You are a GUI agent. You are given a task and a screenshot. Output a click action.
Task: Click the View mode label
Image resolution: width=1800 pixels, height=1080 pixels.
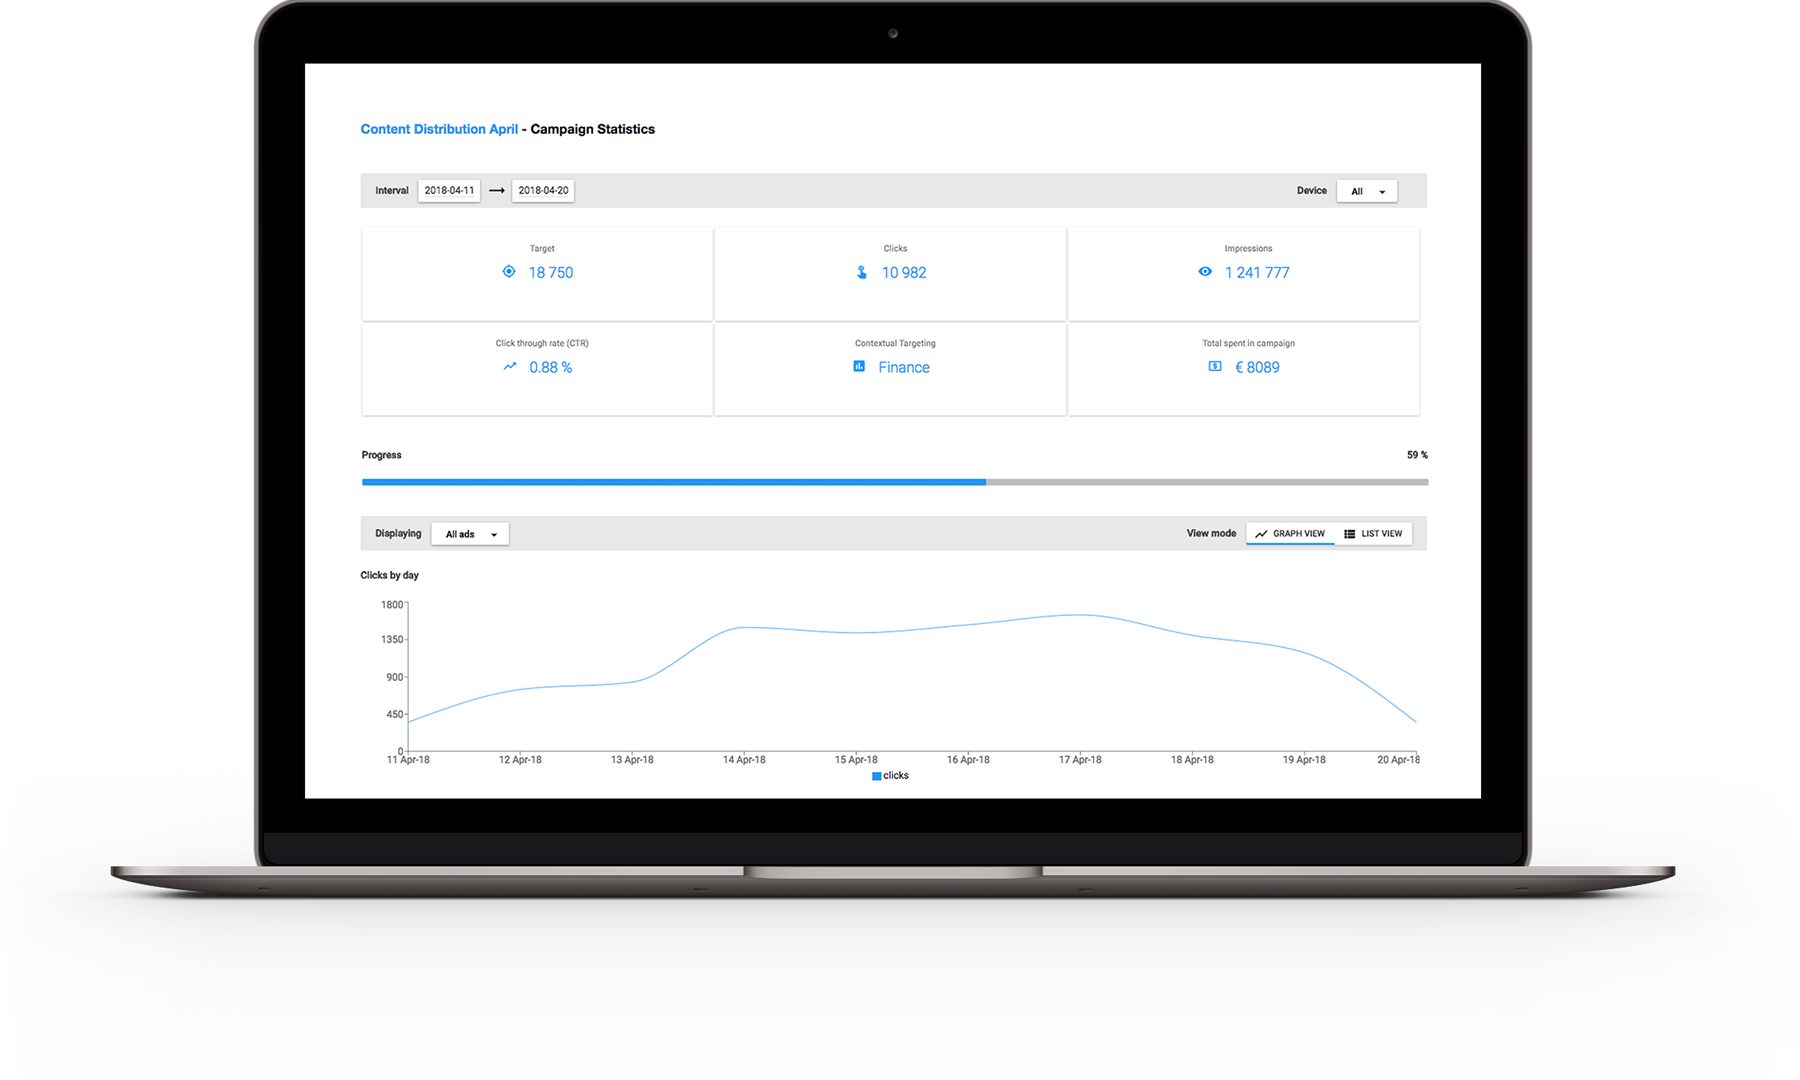(1211, 533)
